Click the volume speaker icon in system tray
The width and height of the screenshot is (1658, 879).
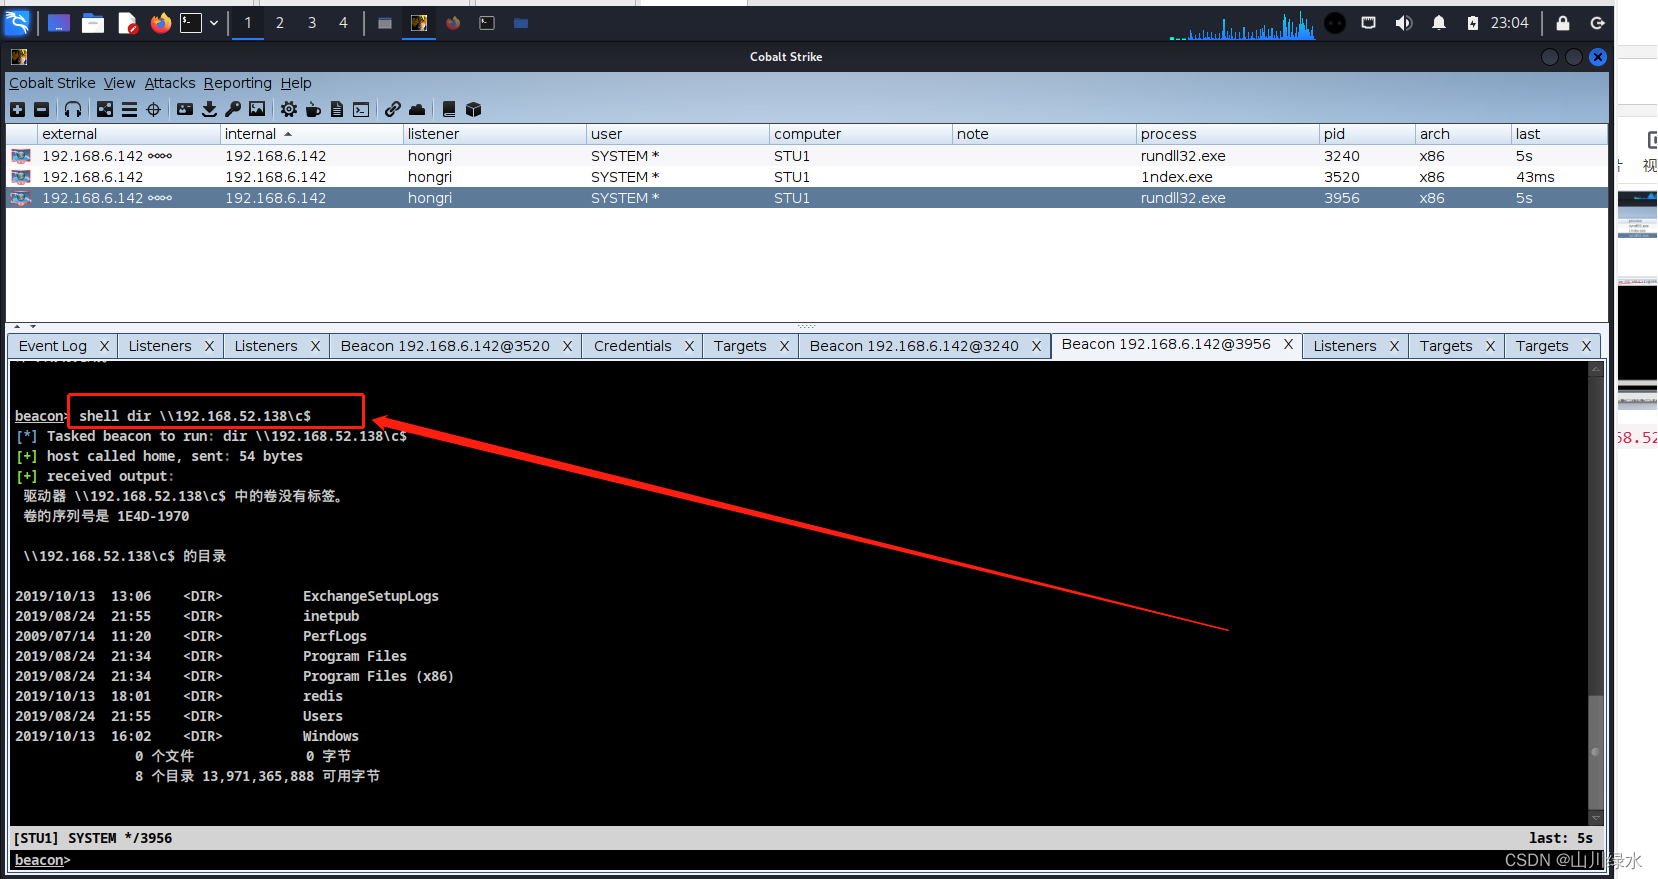1404,23
